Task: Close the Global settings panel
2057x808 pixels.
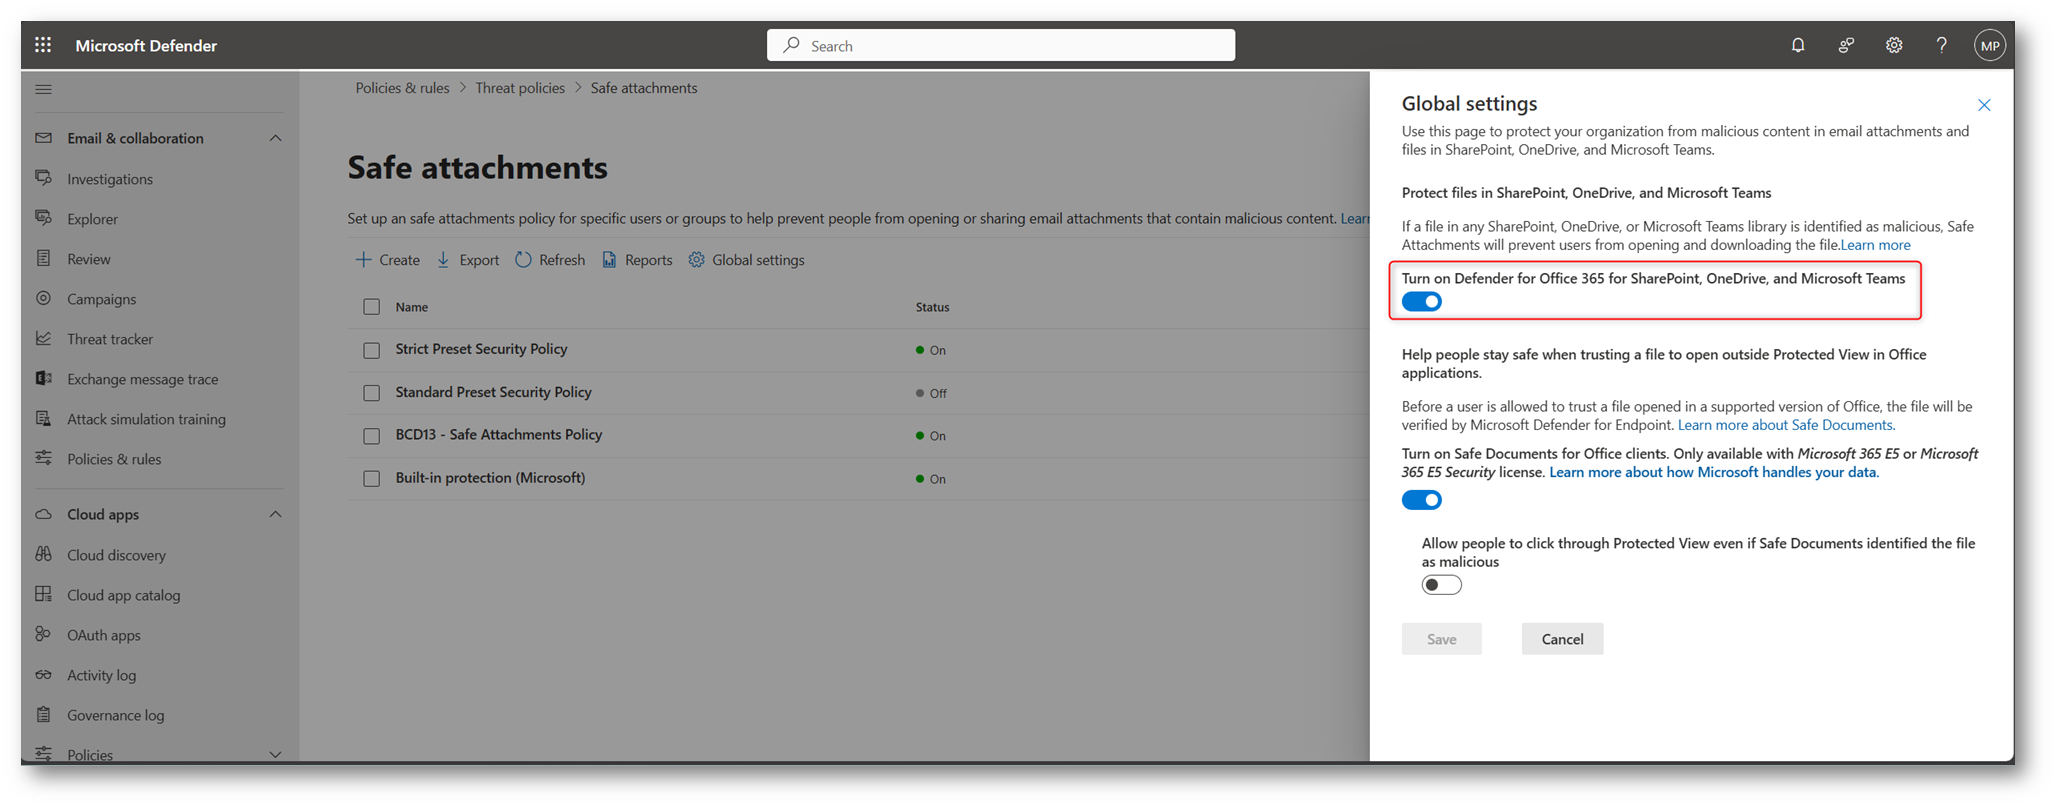Action: coord(1984,105)
